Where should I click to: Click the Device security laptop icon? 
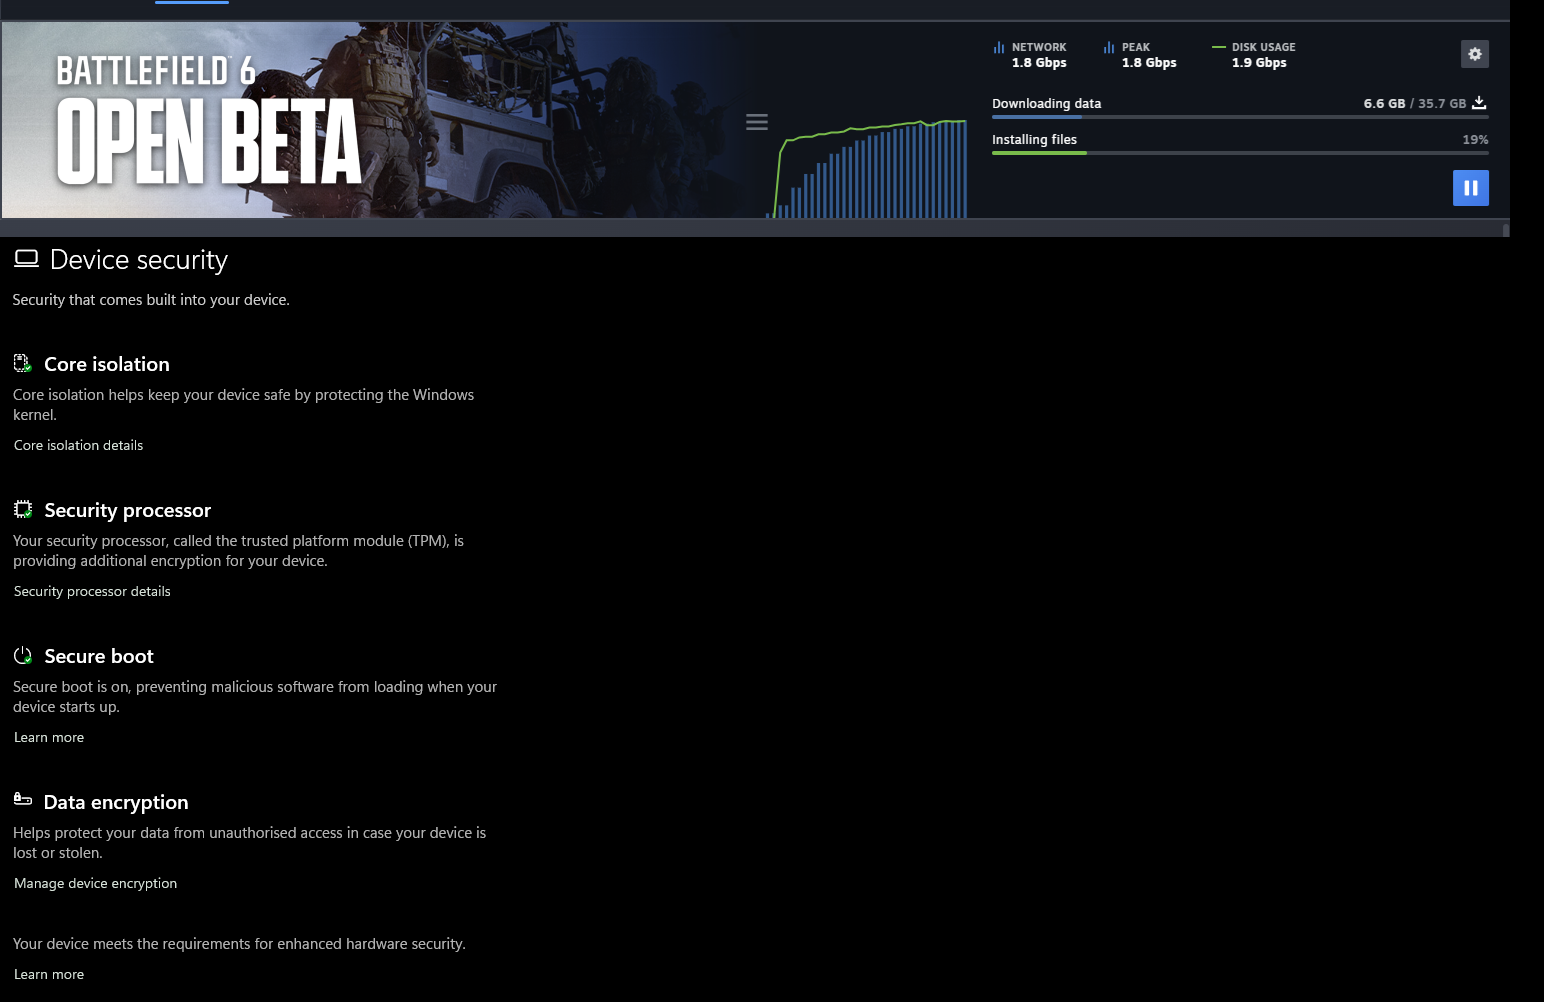[26, 259]
